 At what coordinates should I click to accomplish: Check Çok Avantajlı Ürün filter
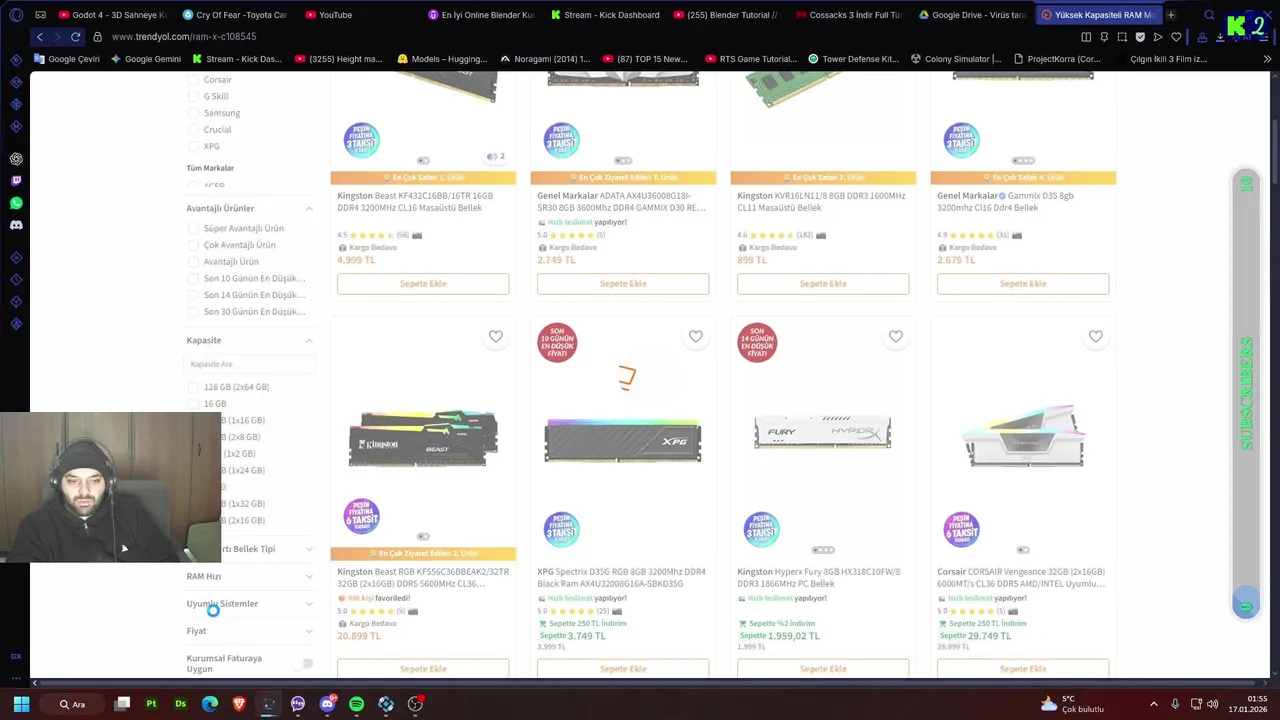pyautogui.click(x=193, y=245)
